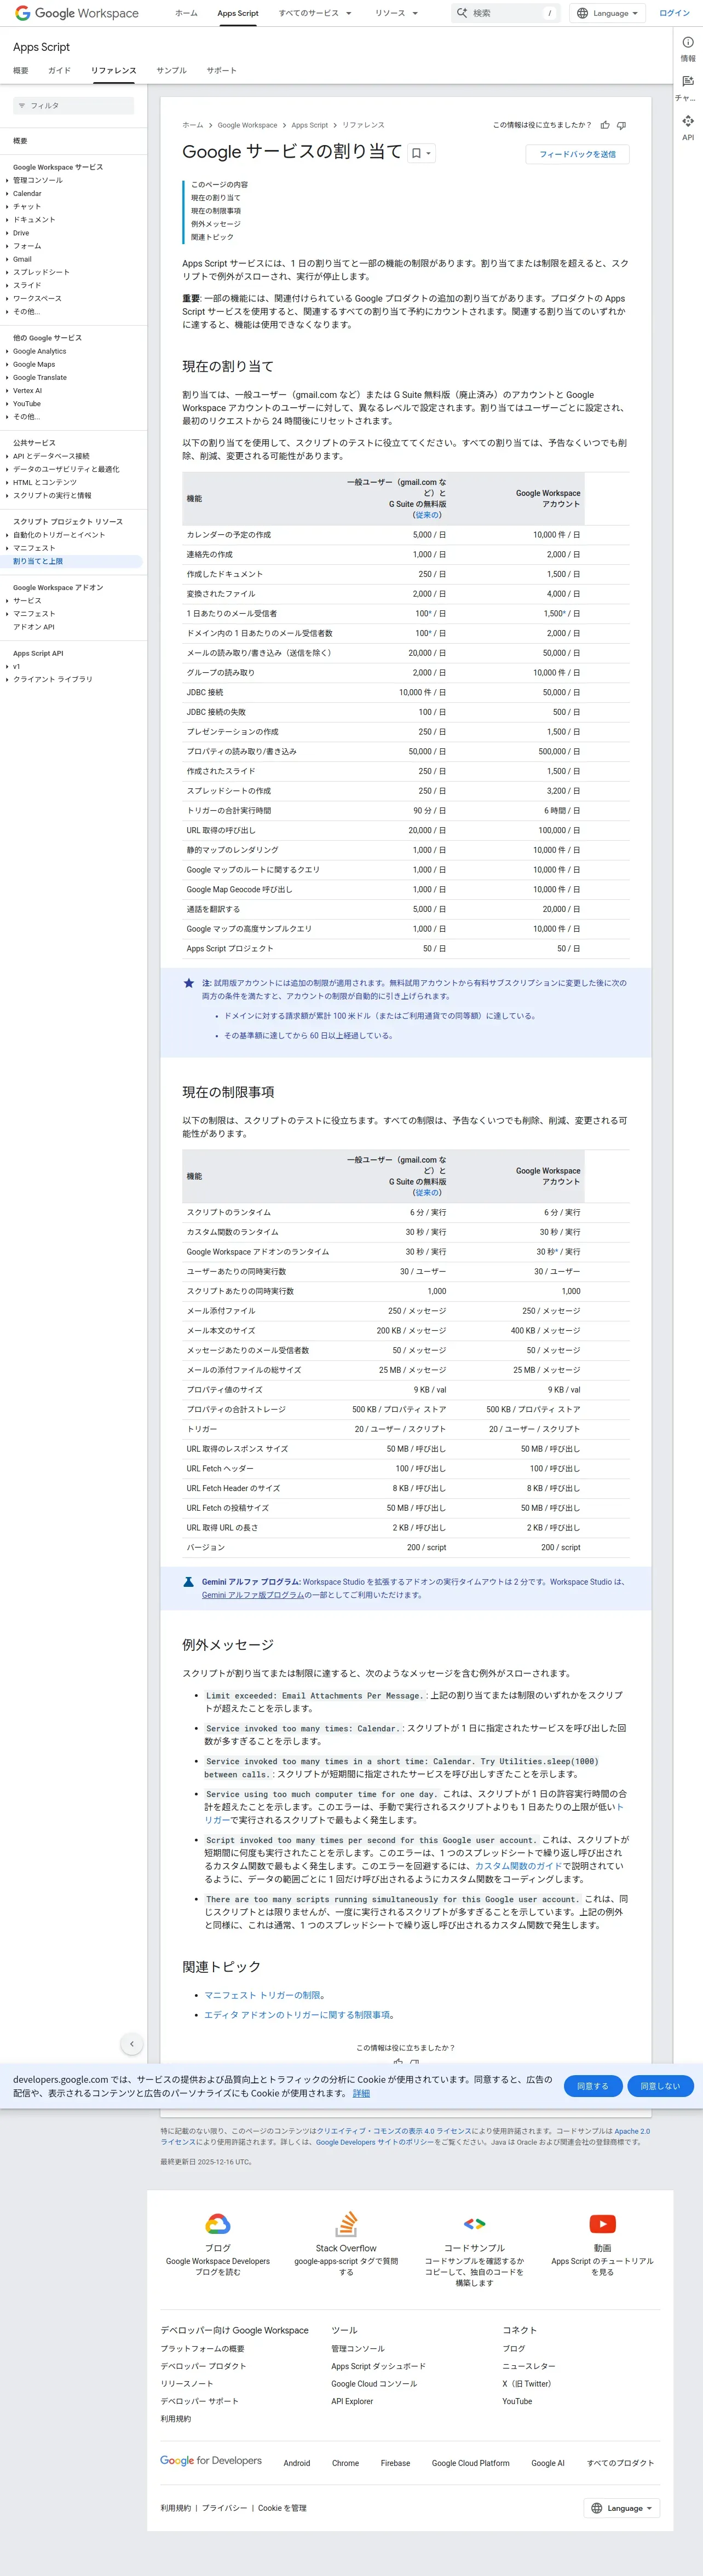Open the クライアント ライブラリ sidebar item
The width and height of the screenshot is (703, 2576).
(53, 680)
